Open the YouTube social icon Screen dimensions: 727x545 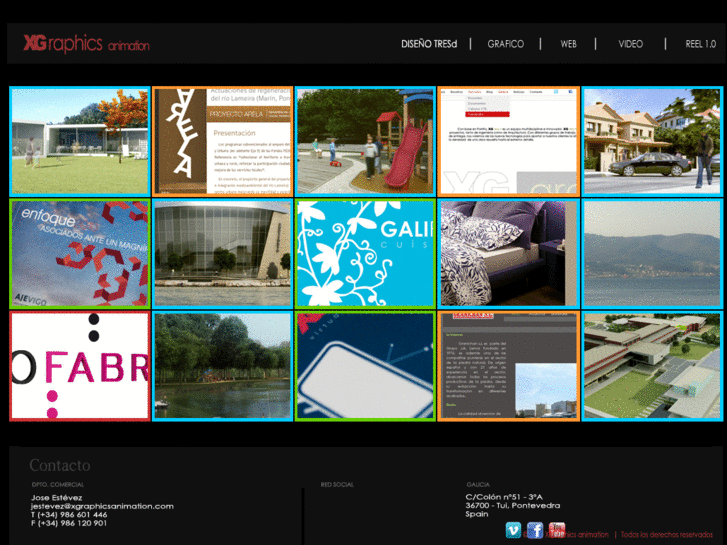(557, 529)
